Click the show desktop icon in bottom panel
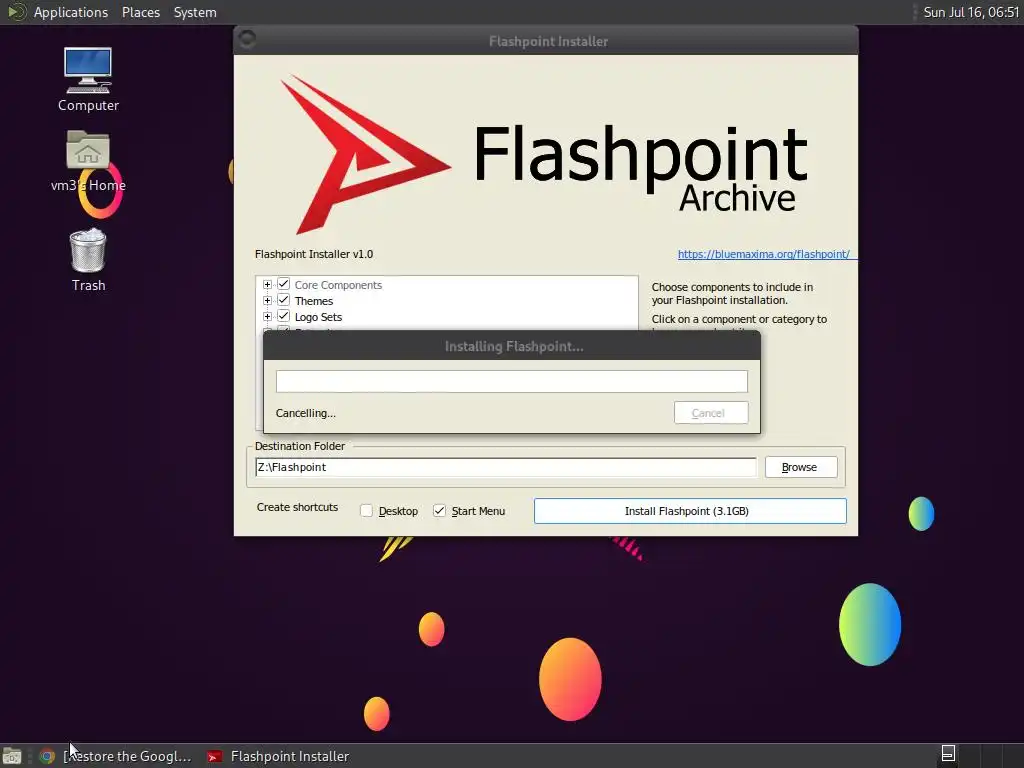The image size is (1024, 768). point(12,756)
